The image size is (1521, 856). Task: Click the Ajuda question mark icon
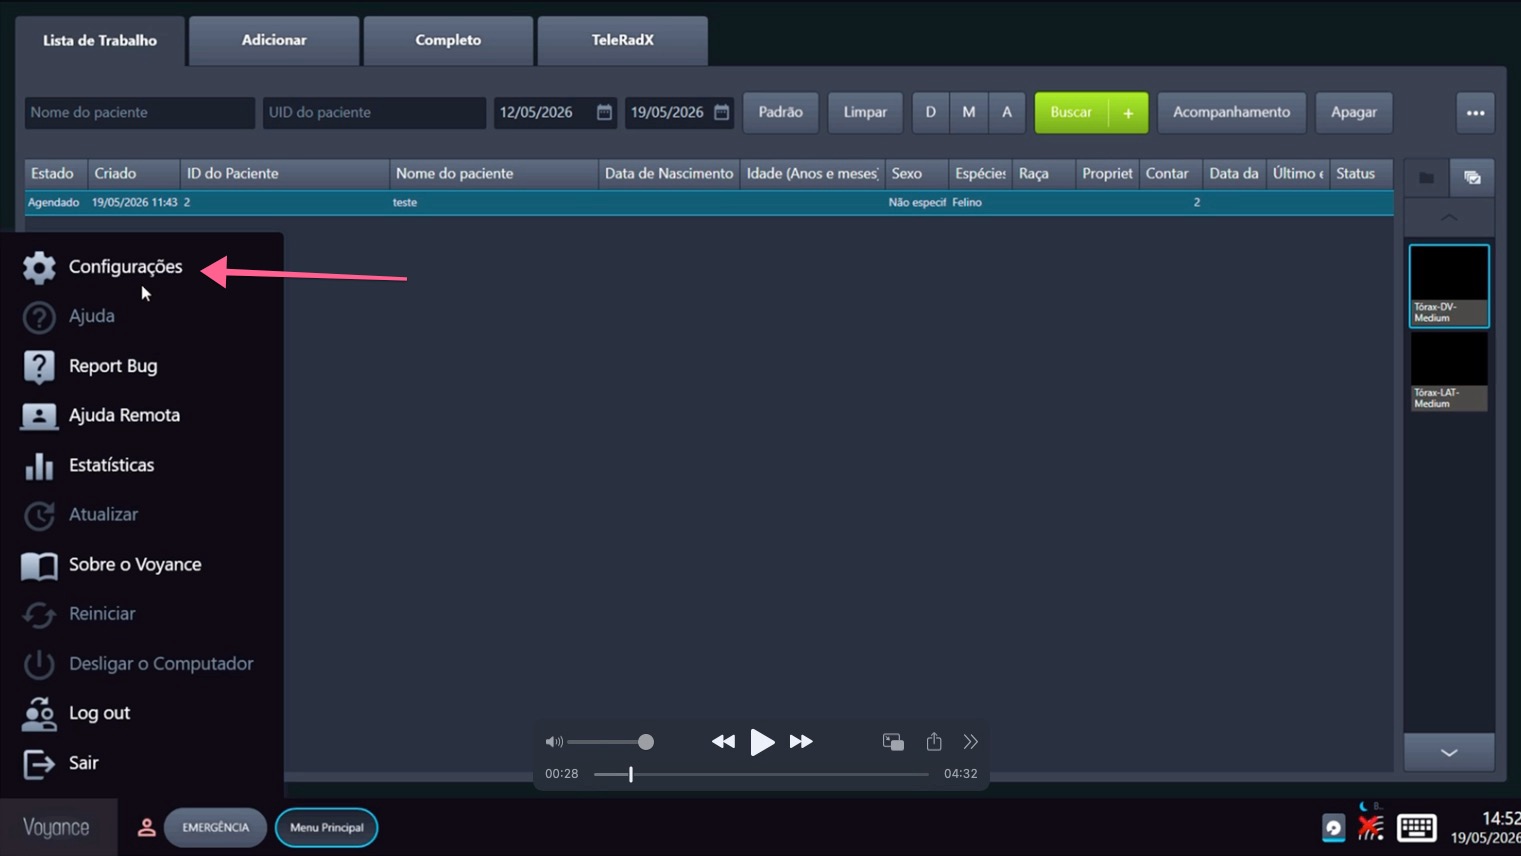click(x=39, y=317)
